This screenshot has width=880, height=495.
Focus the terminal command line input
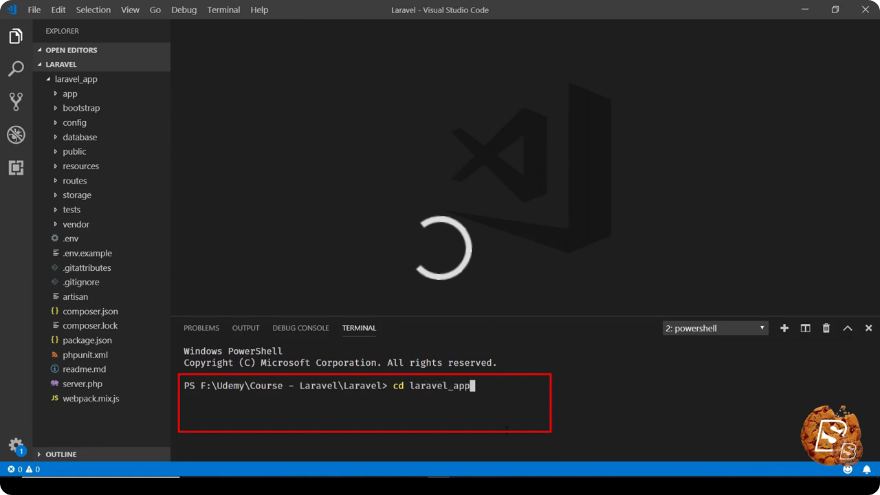point(330,386)
